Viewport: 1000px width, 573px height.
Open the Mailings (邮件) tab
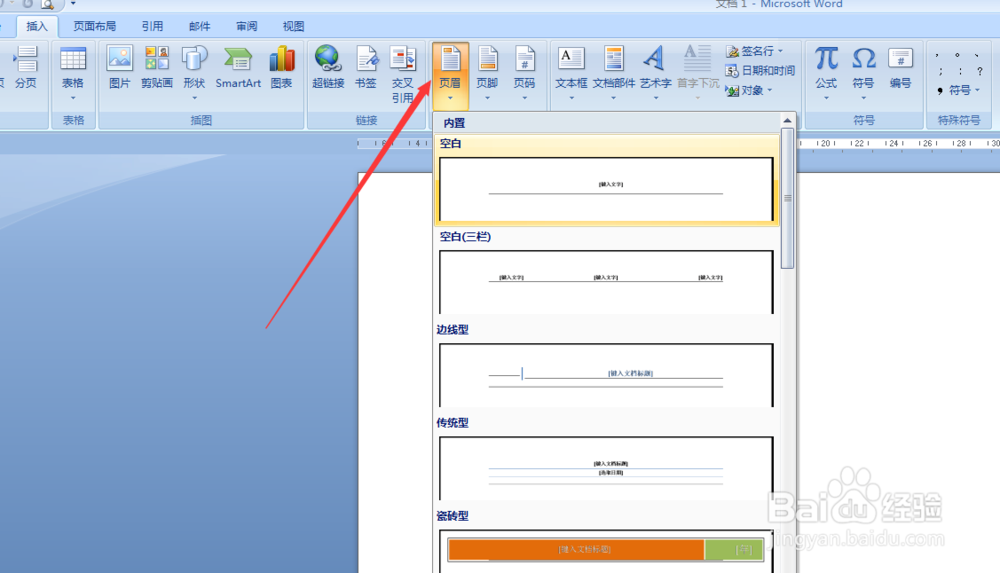pos(199,26)
